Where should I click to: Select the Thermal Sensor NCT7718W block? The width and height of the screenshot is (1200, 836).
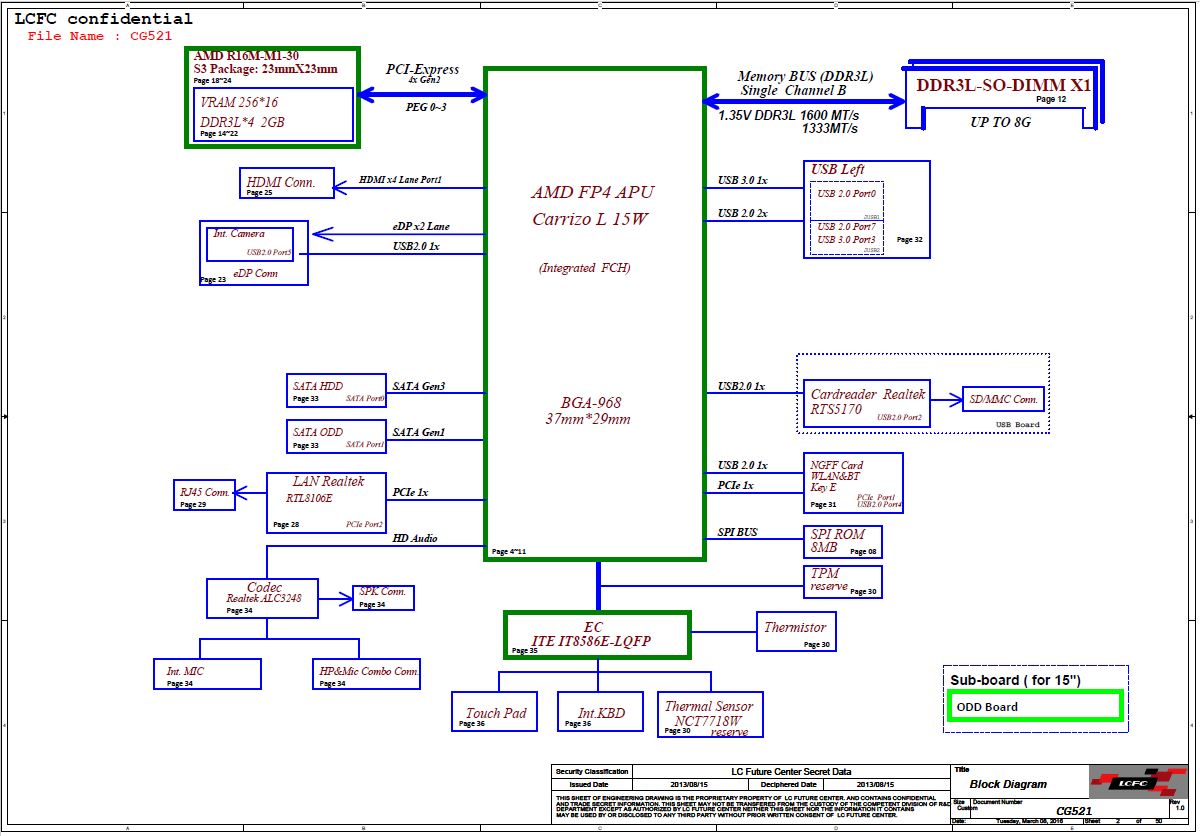pos(710,714)
